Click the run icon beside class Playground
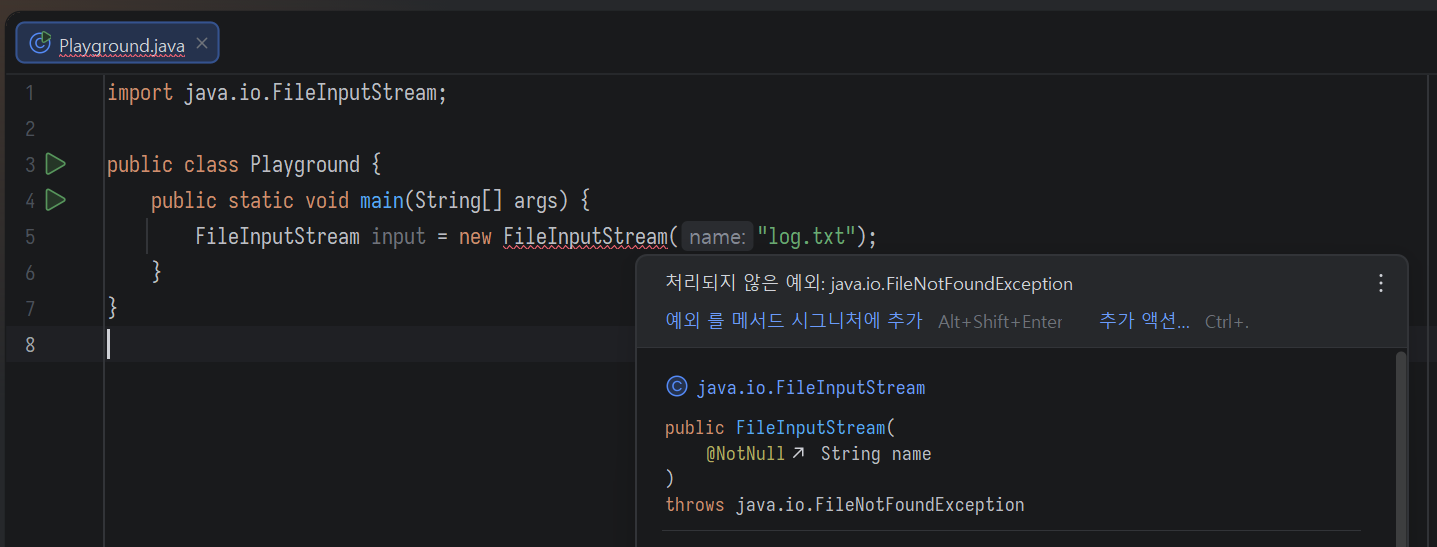Viewport: 1437px width, 547px height. click(x=56, y=164)
